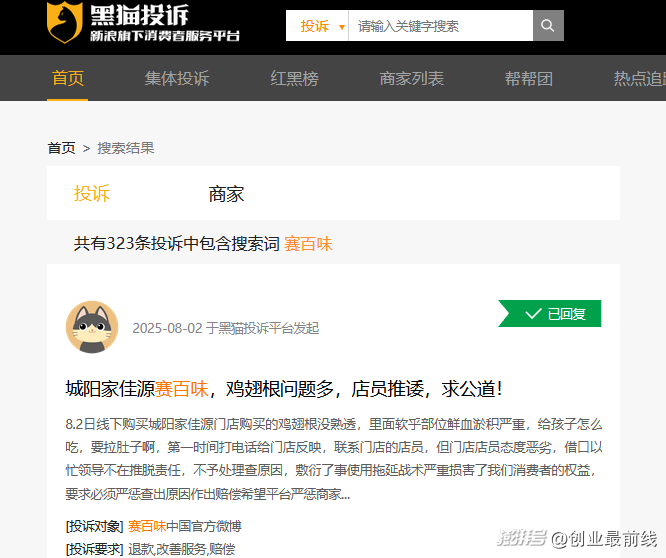Go to 首页 in navigation bar
Screen dimensions: 666x558
[68, 78]
